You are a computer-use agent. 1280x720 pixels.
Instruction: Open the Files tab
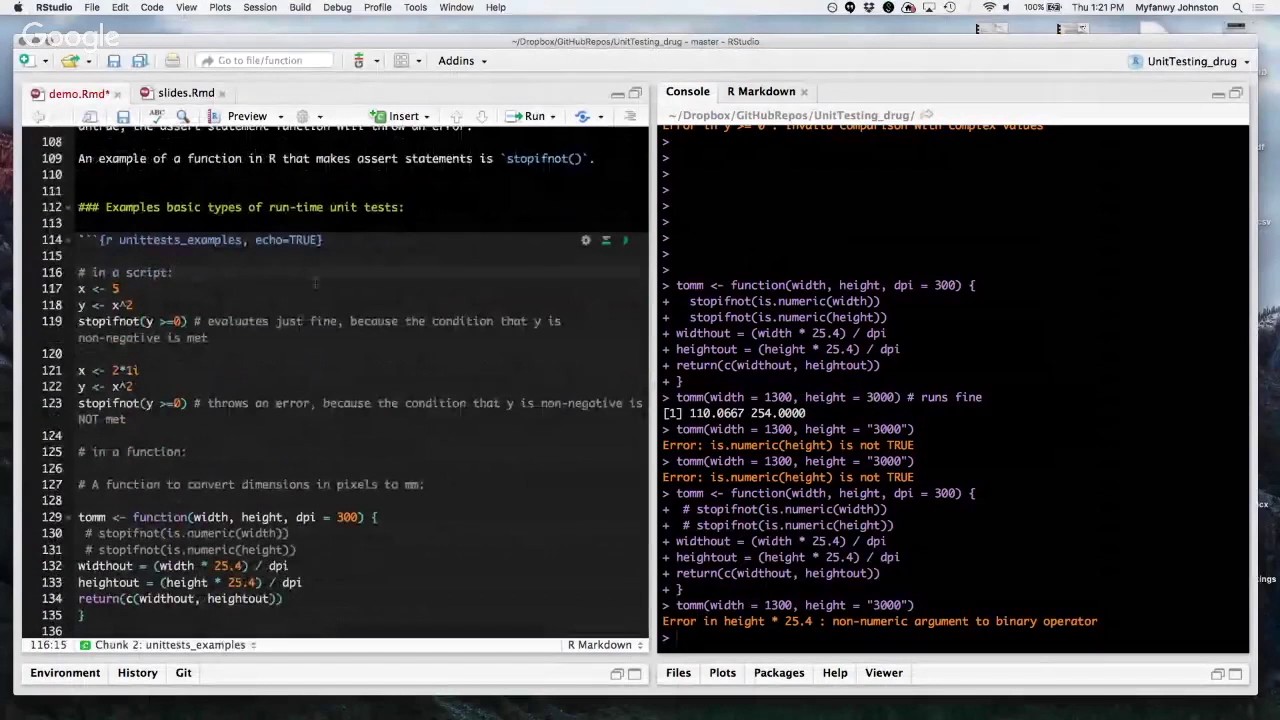click(678, 673)
